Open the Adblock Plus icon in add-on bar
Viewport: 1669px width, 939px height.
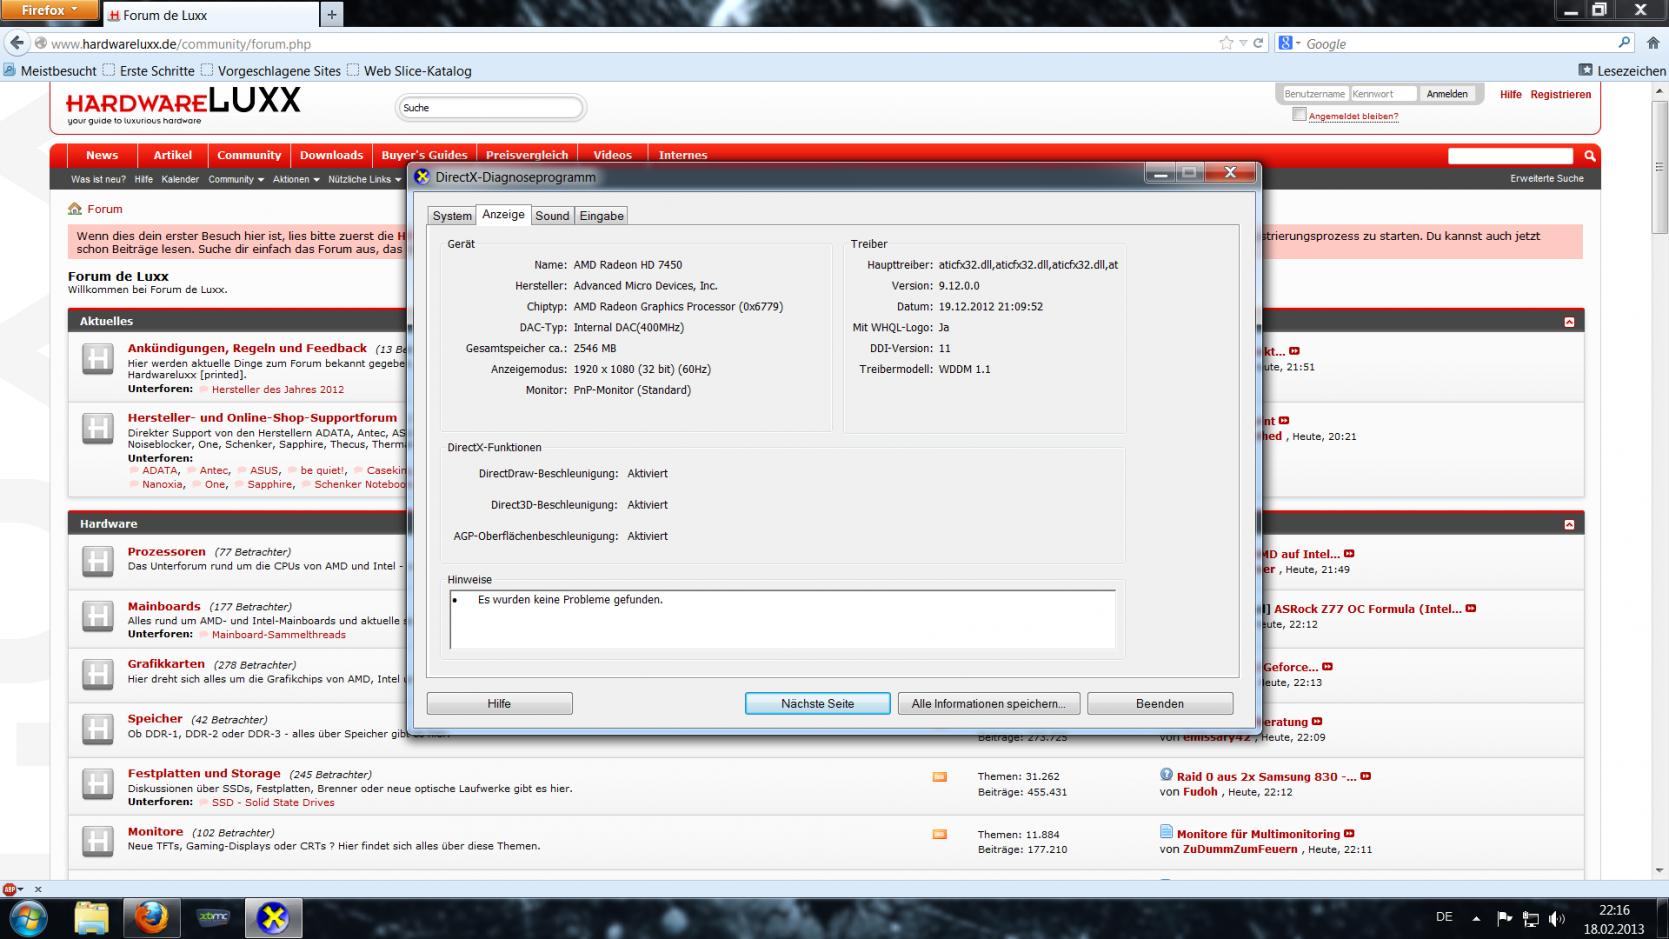10,889
